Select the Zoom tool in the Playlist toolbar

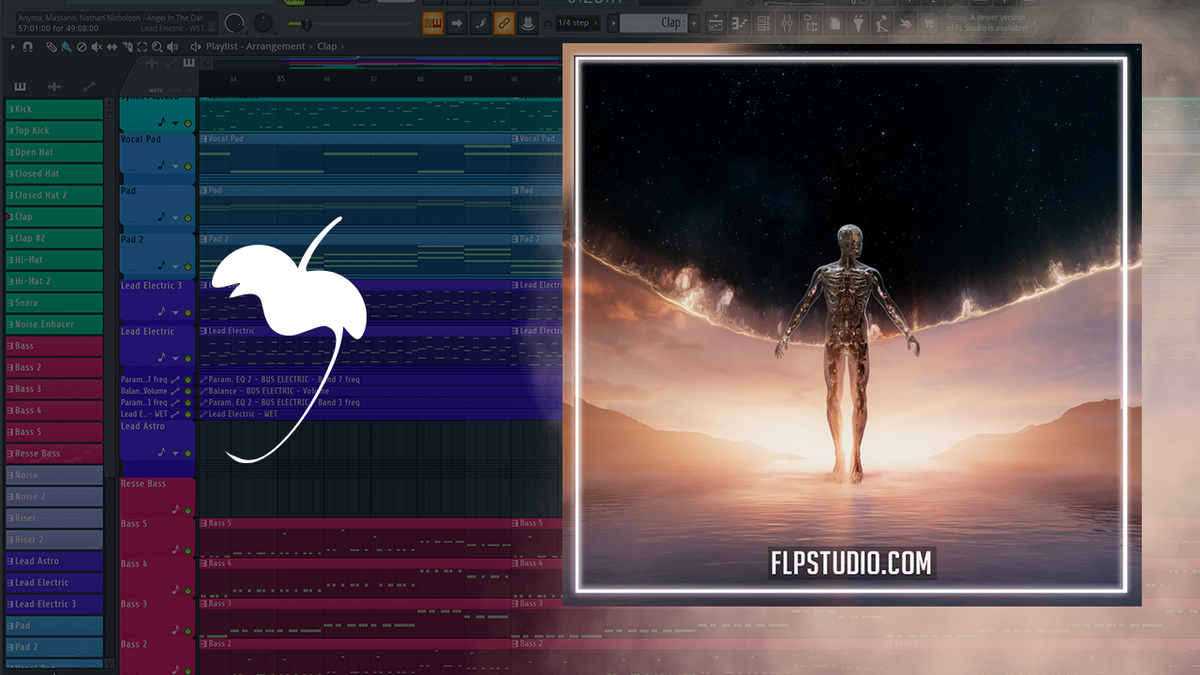[x=157, y=47]
